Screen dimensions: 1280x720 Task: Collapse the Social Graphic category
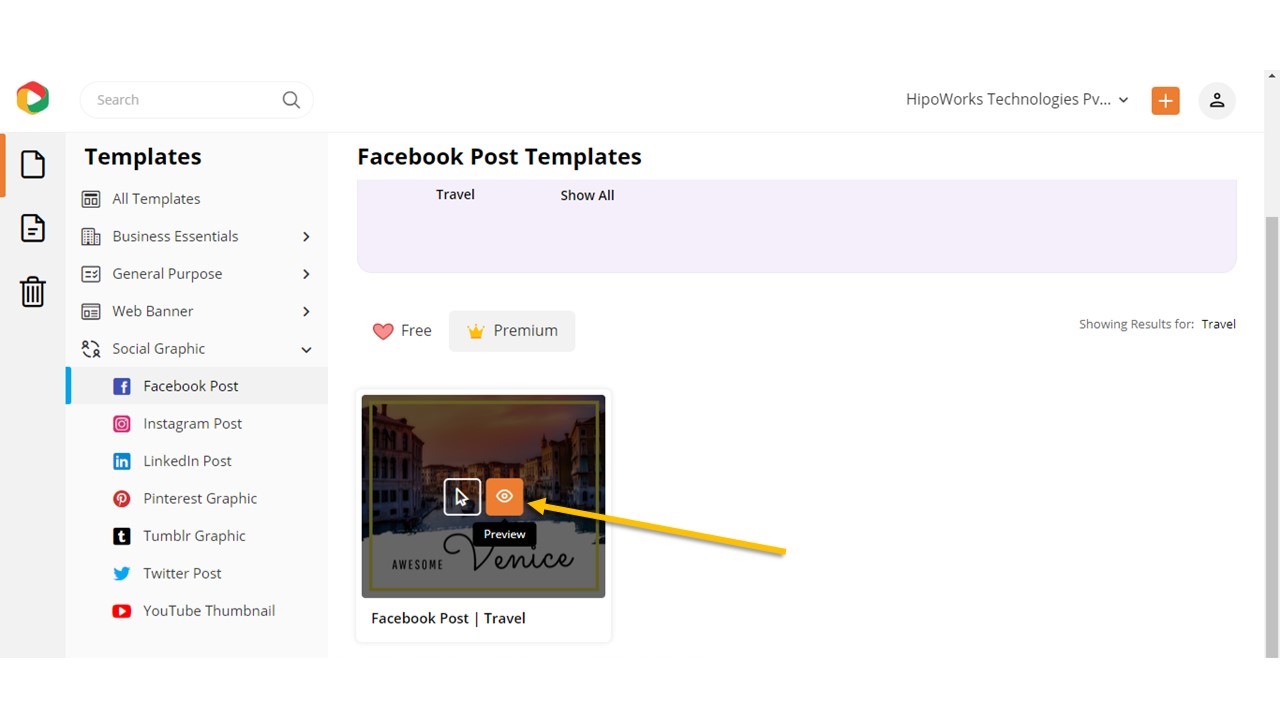pyautogui.click(x=306, y=348)
